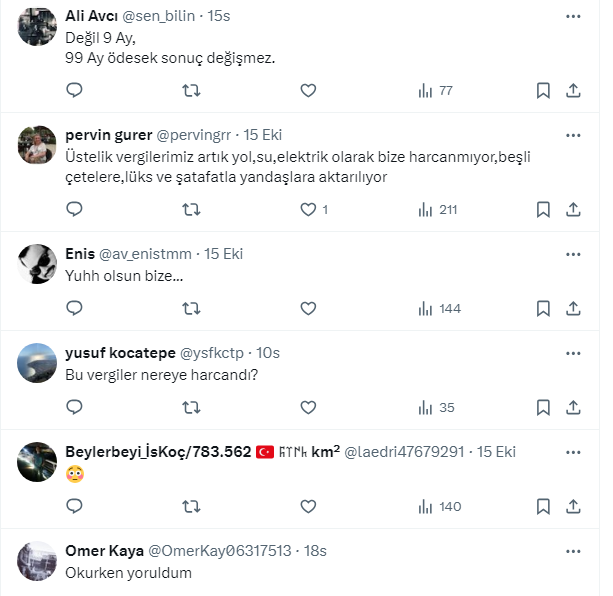Retweet Ali Avcı's tweet

pyautogui.click(x=190, y=90)
